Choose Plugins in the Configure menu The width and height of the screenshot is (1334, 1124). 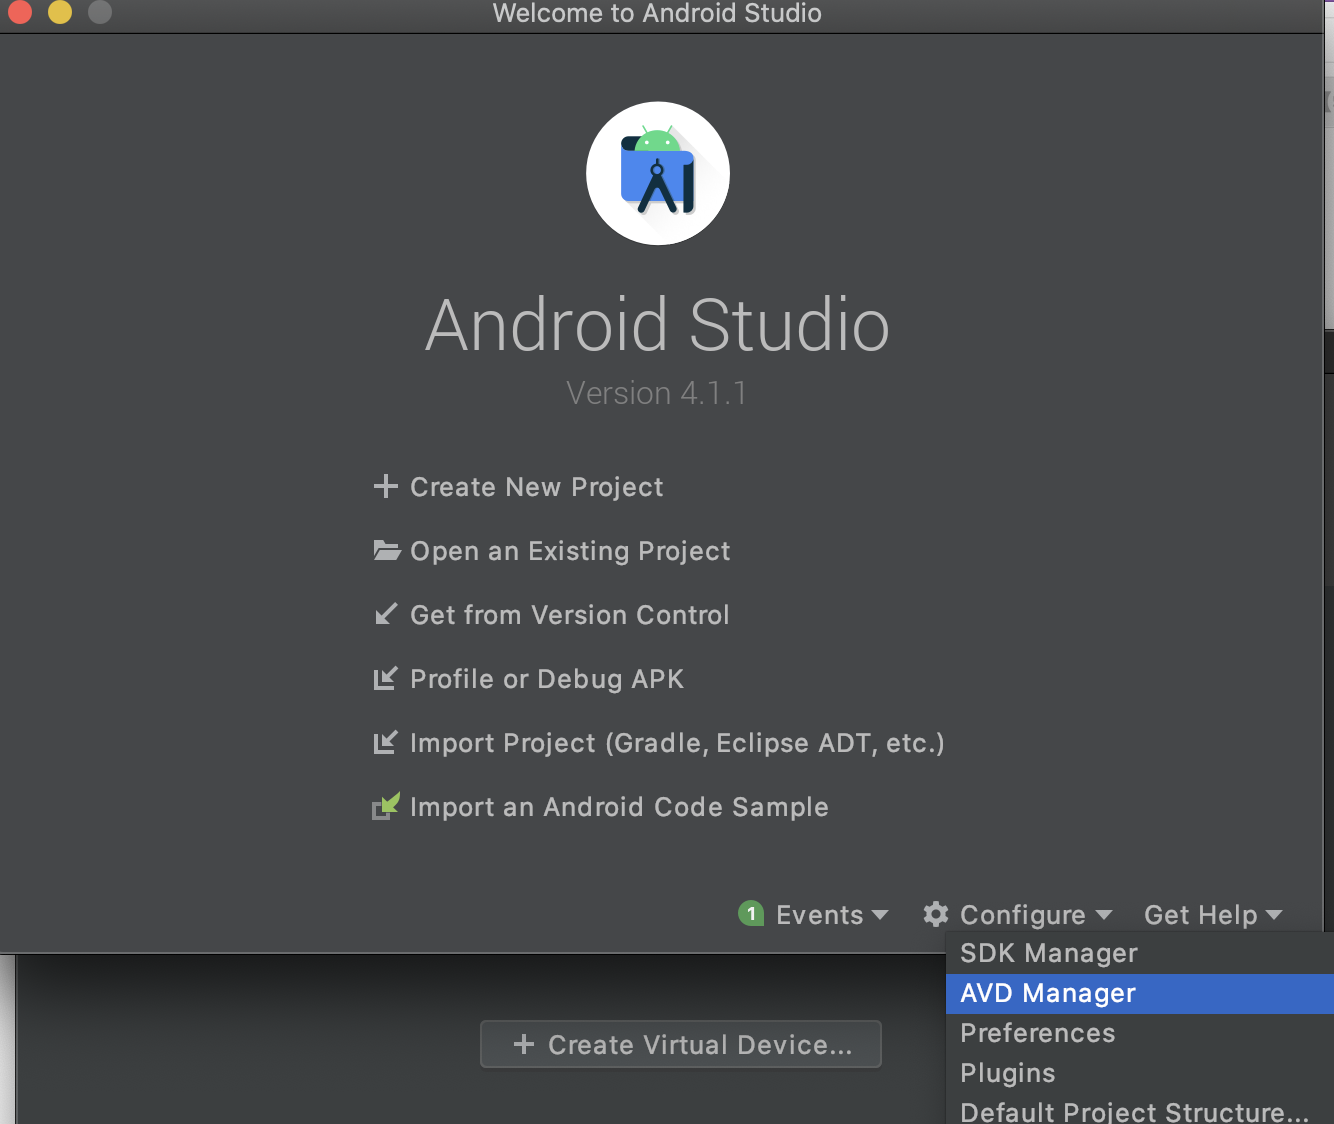click(x=1140, y=1073)
